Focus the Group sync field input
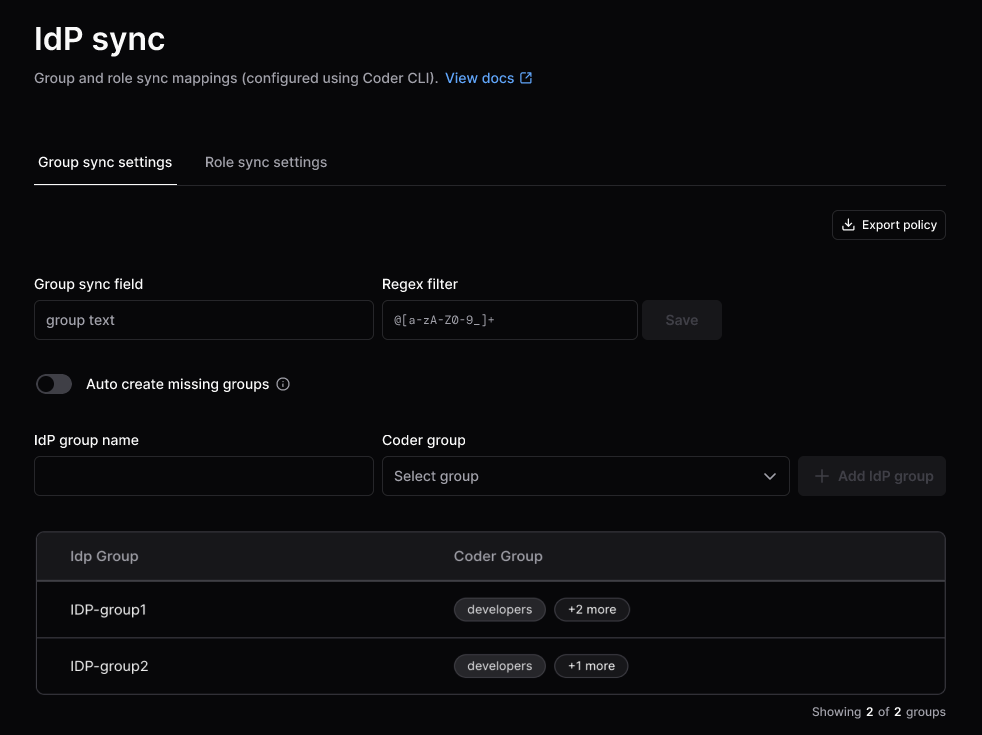 204,320
